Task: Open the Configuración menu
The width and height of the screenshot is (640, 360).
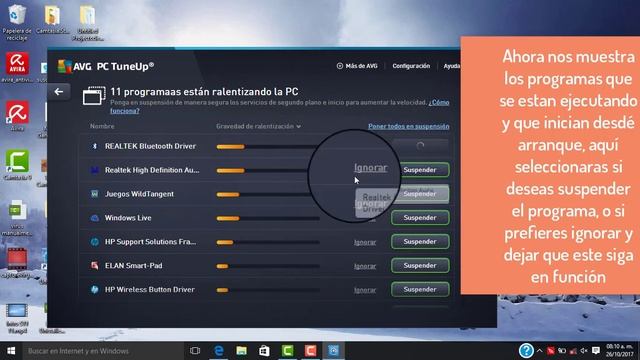Action: click(x=411, y=66)
